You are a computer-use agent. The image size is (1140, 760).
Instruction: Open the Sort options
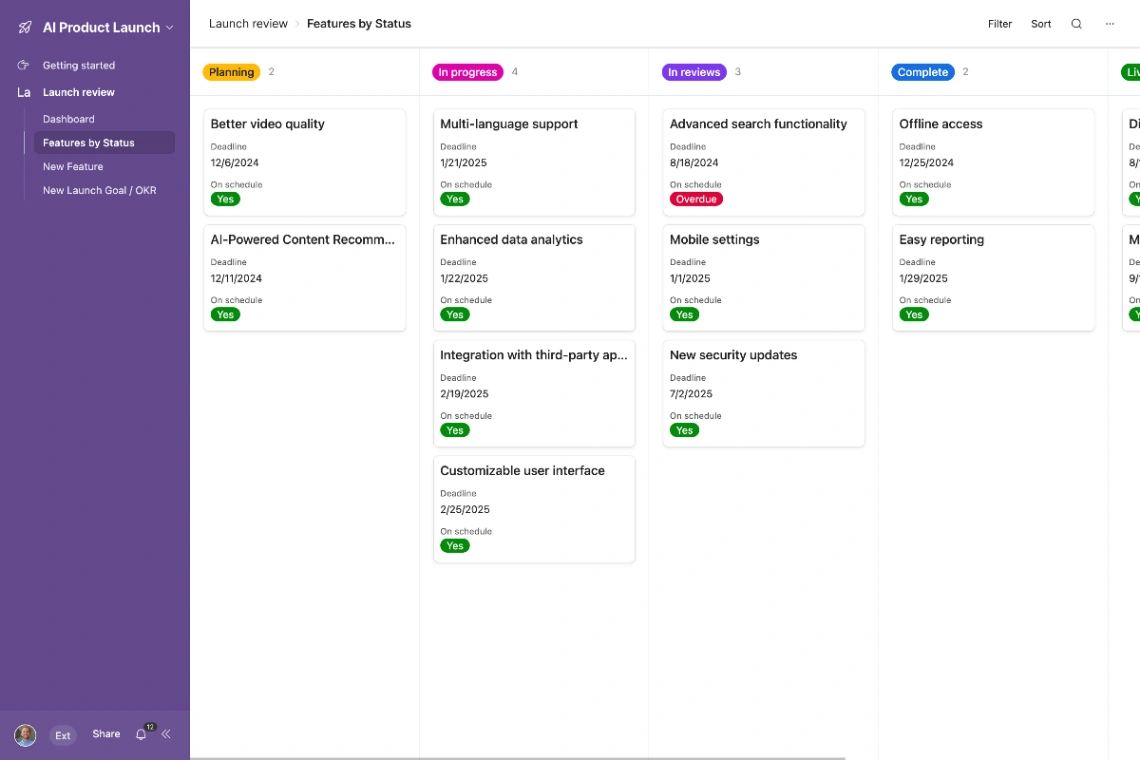click(1040, 23)
